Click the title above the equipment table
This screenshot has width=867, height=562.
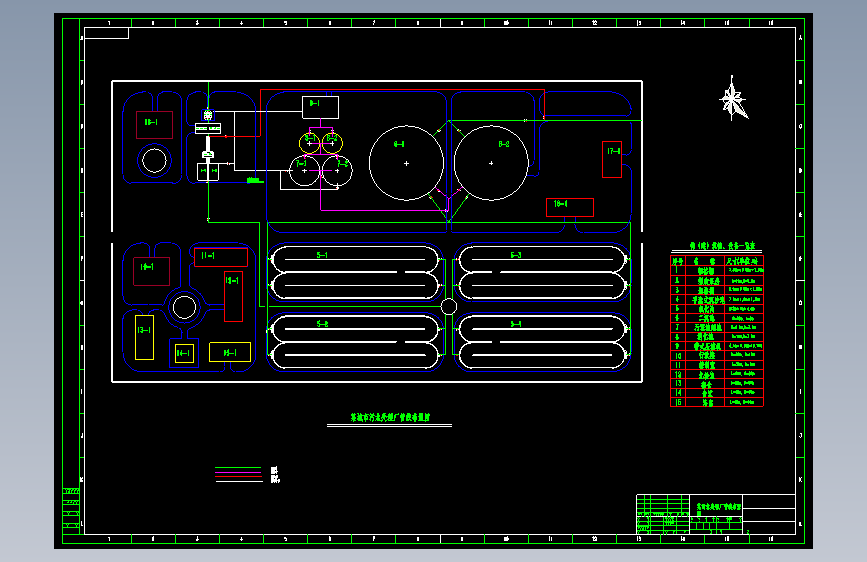(x=722, y=246)
